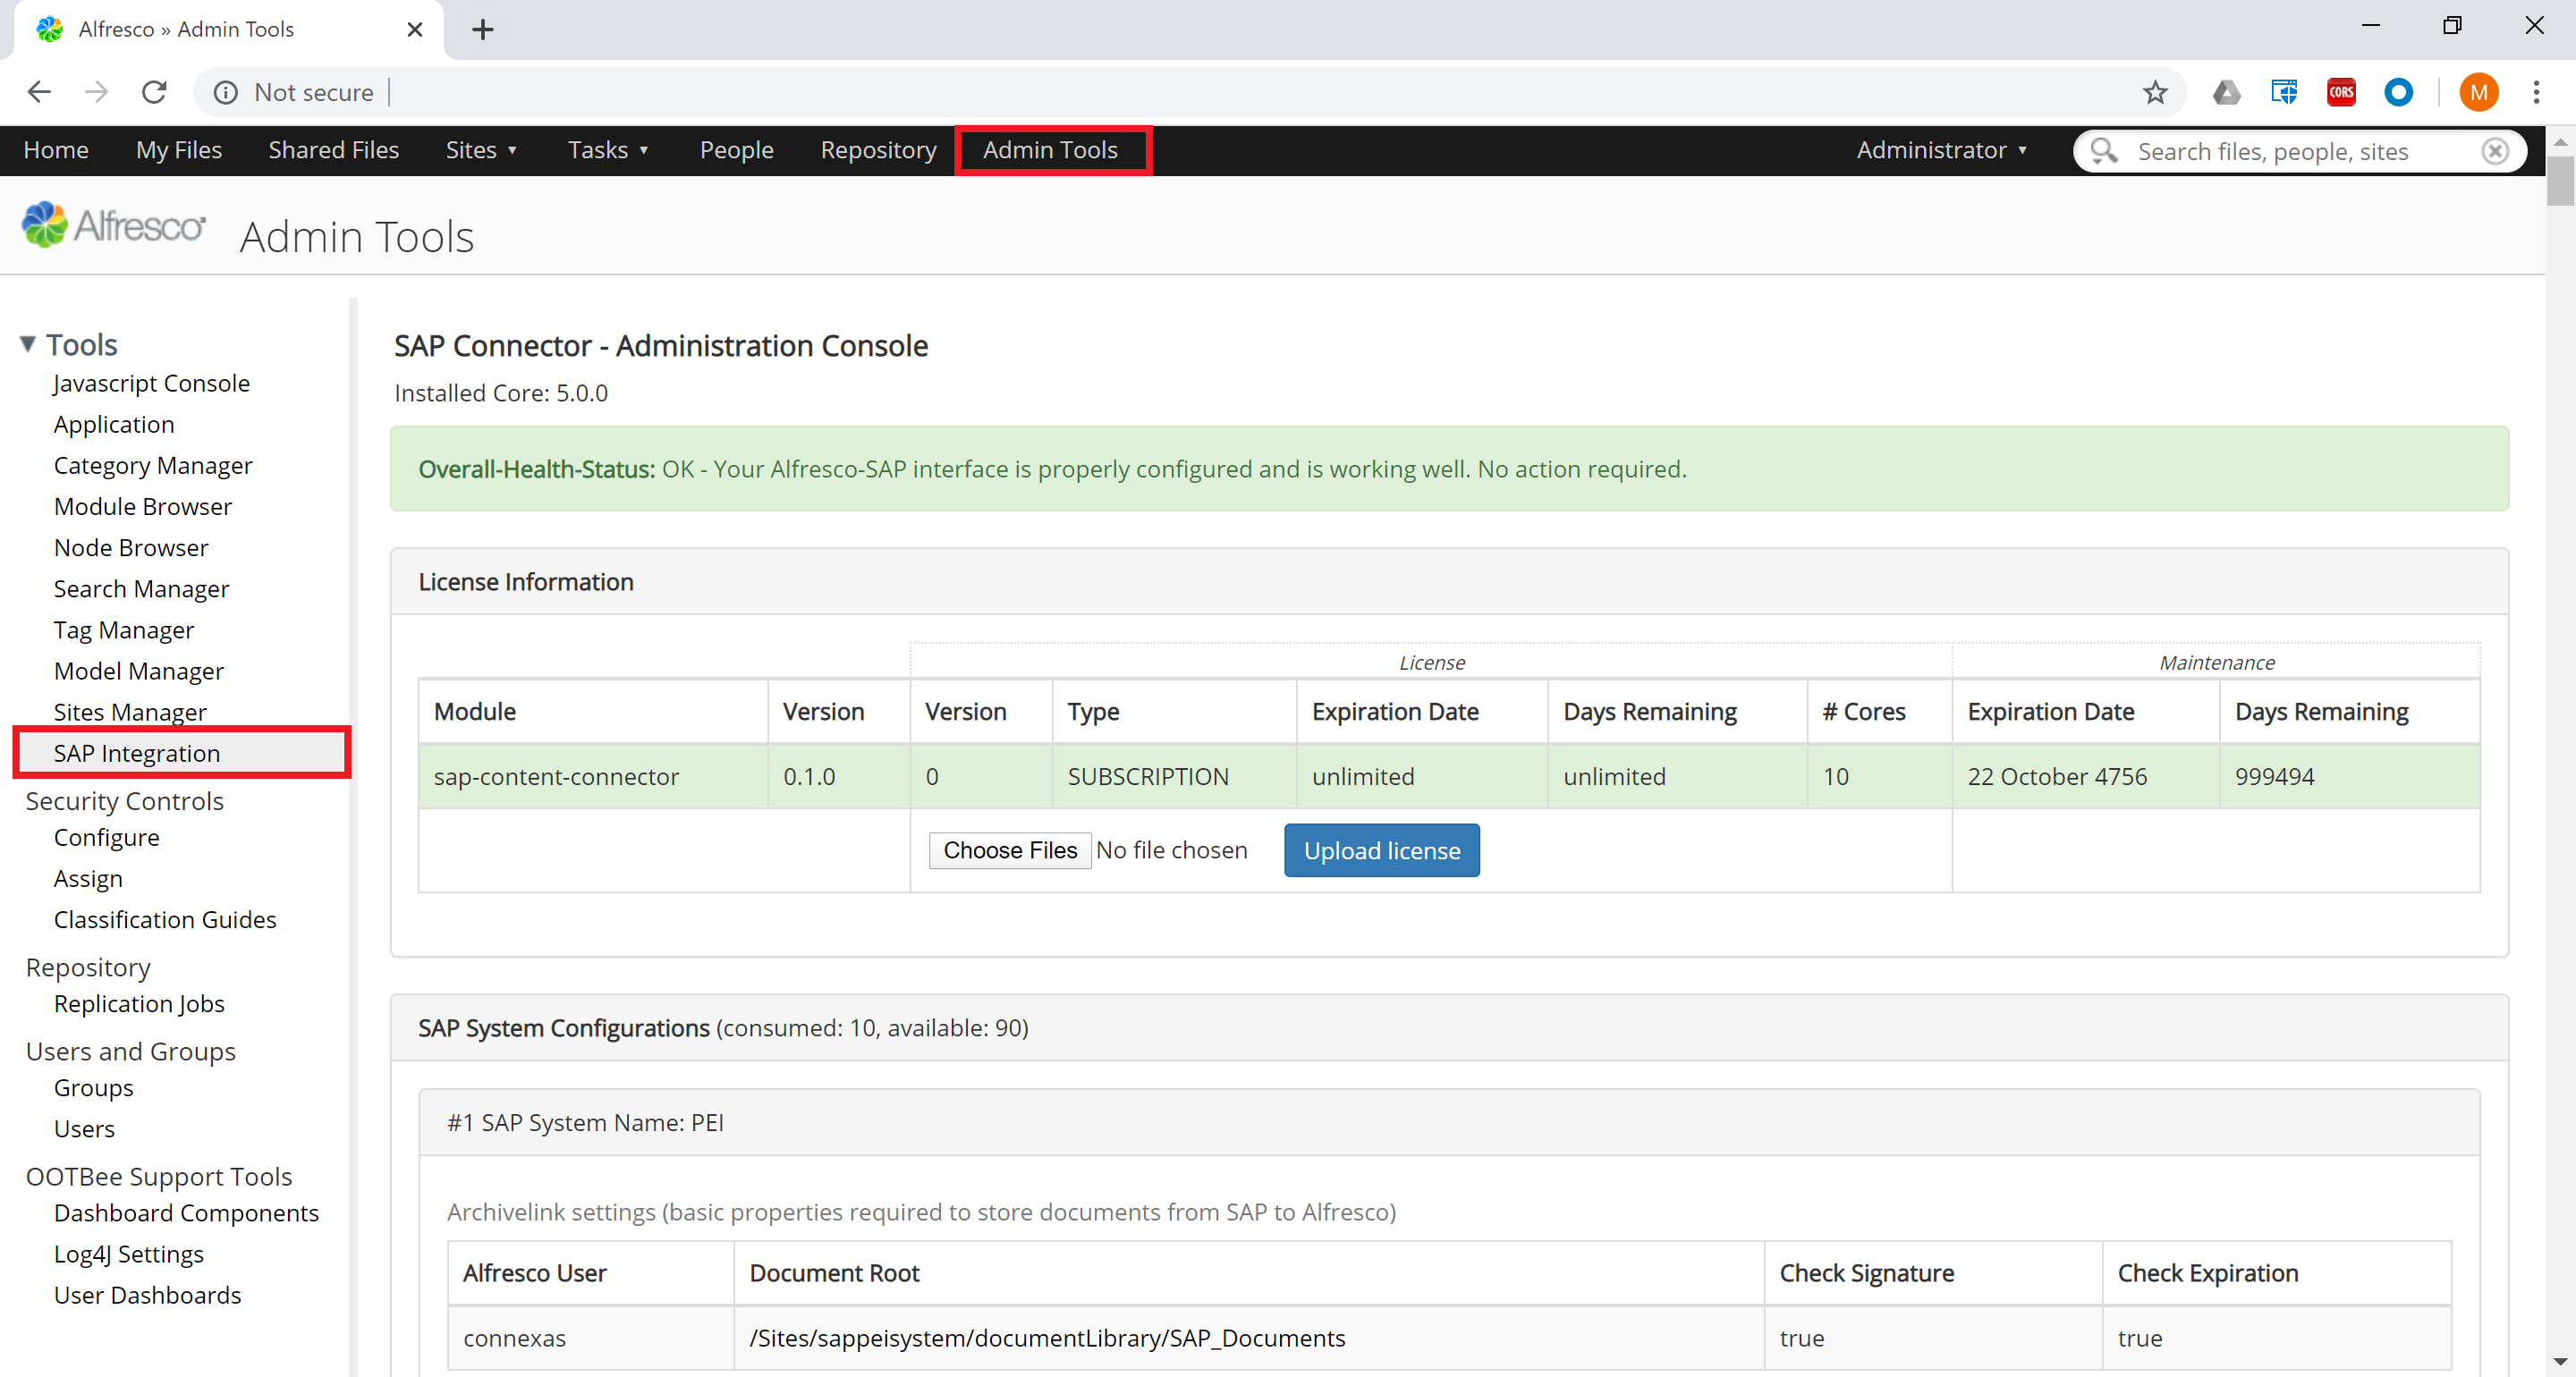Click the Not secure info icon
This screenshot has height=1377, width=2576.
click(225, 92)
